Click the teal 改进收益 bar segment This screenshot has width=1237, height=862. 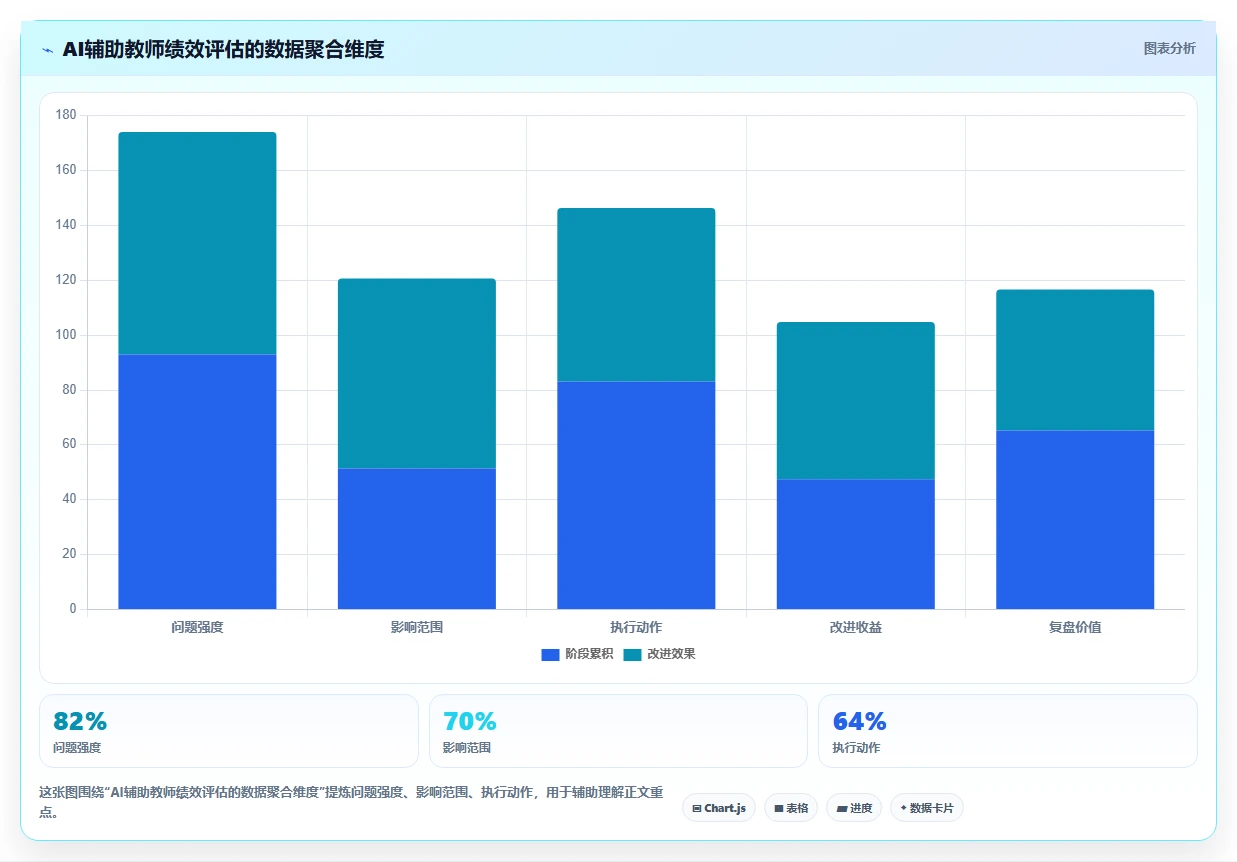[x=855, y=400]
